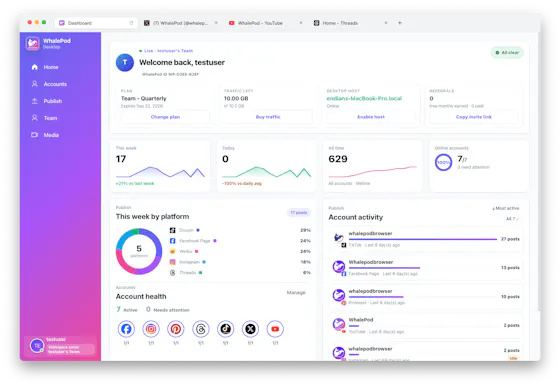The image size is (560, 387).
Task: Click the Facebook account health icon
Action: point(126,329)
